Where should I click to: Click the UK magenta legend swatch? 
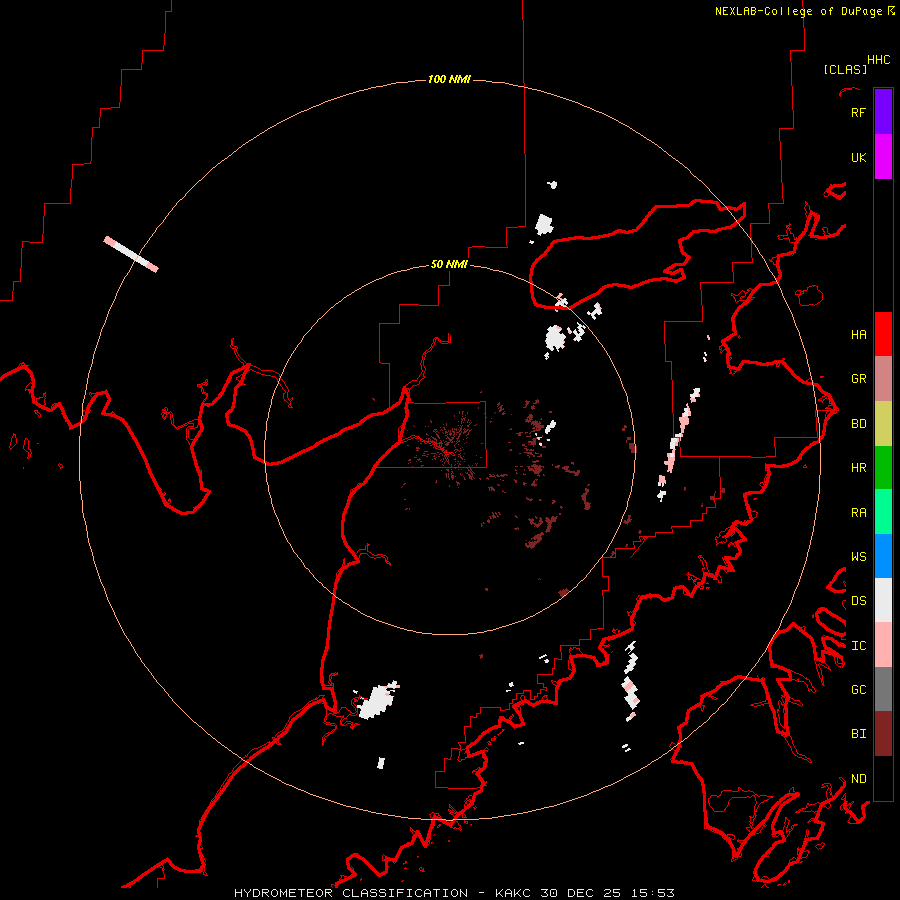click(883, 157)
